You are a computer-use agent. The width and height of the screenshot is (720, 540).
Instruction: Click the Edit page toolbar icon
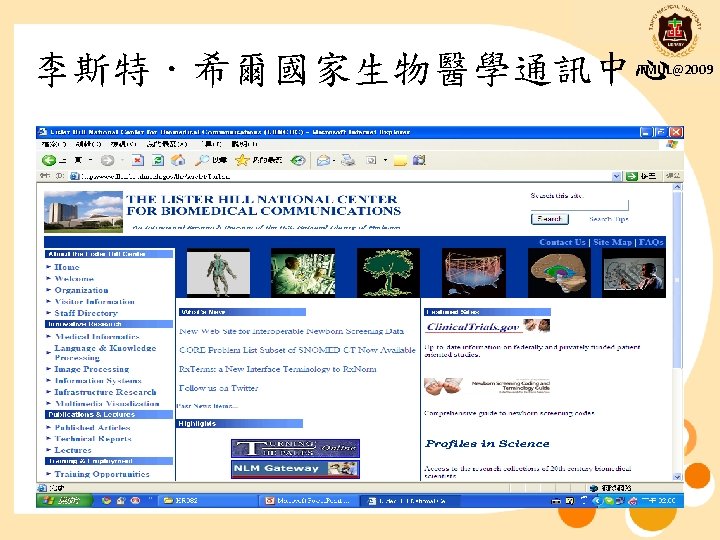pos(371,160)
